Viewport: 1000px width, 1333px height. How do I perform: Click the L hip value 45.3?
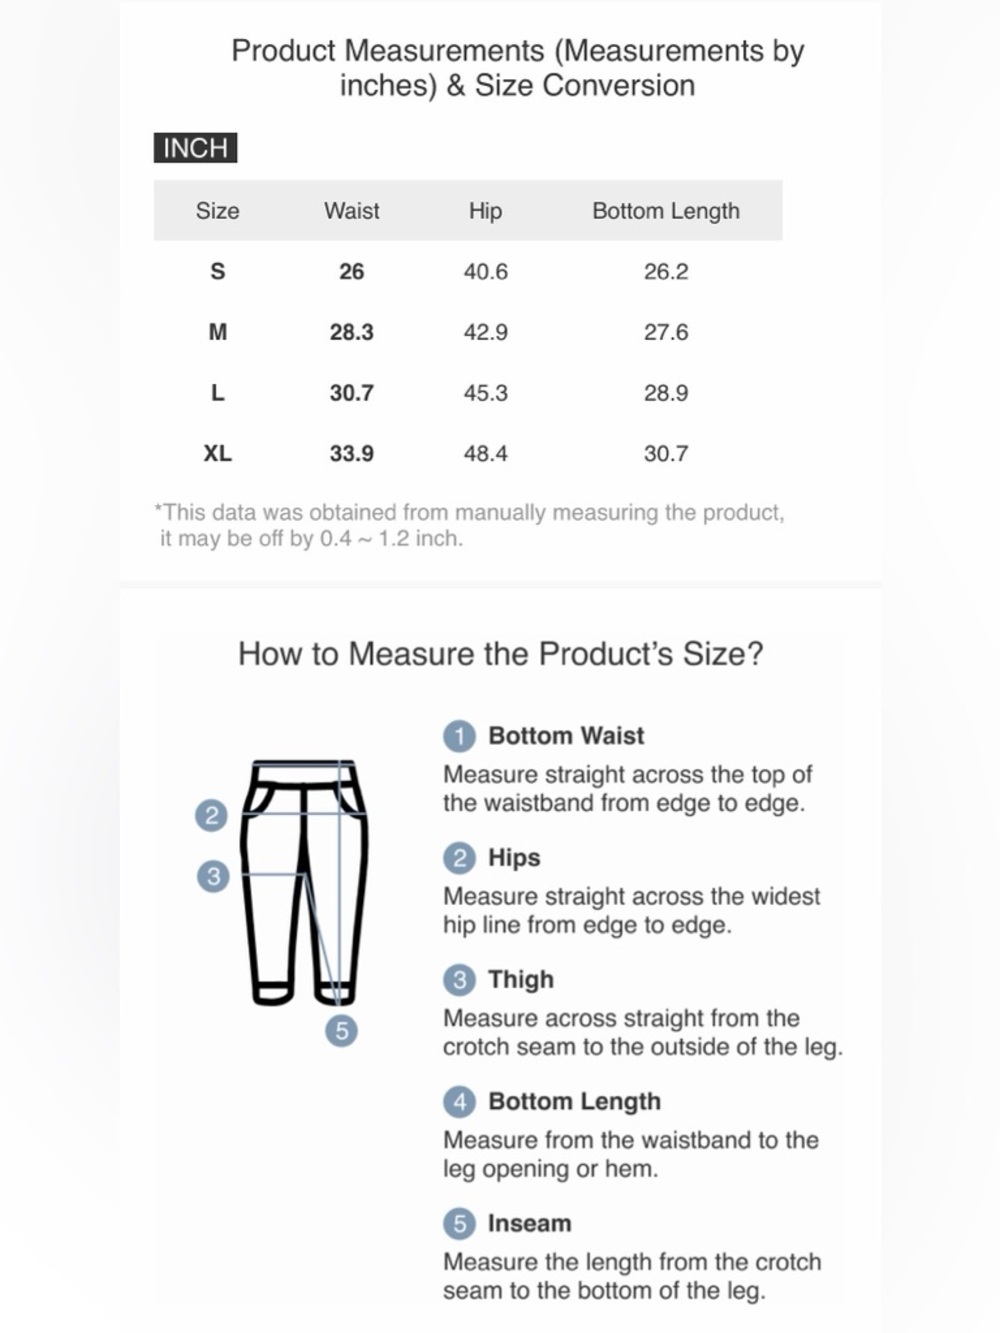(485, 393)
